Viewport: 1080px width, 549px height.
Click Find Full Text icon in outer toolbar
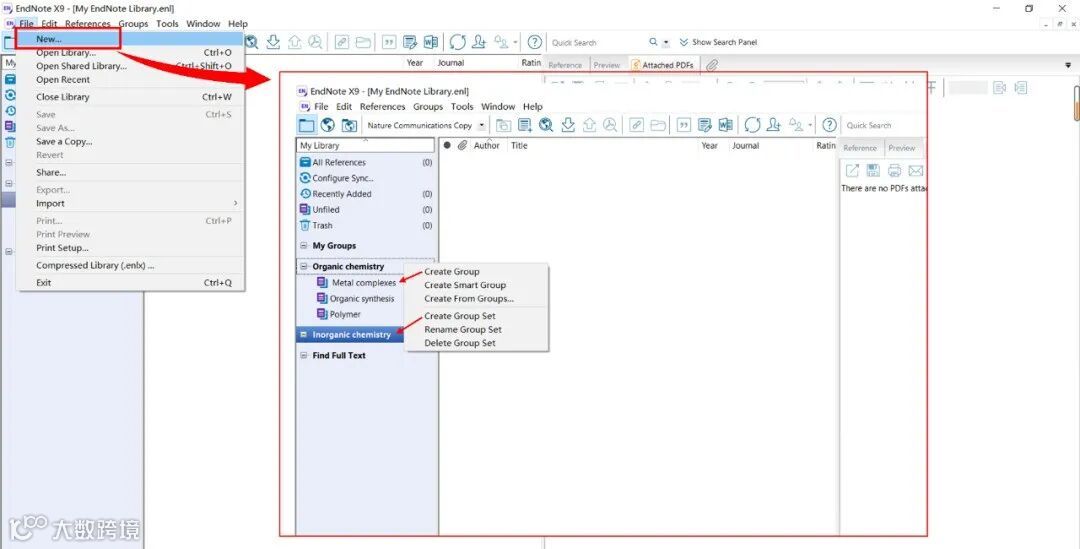coord(315,42)
